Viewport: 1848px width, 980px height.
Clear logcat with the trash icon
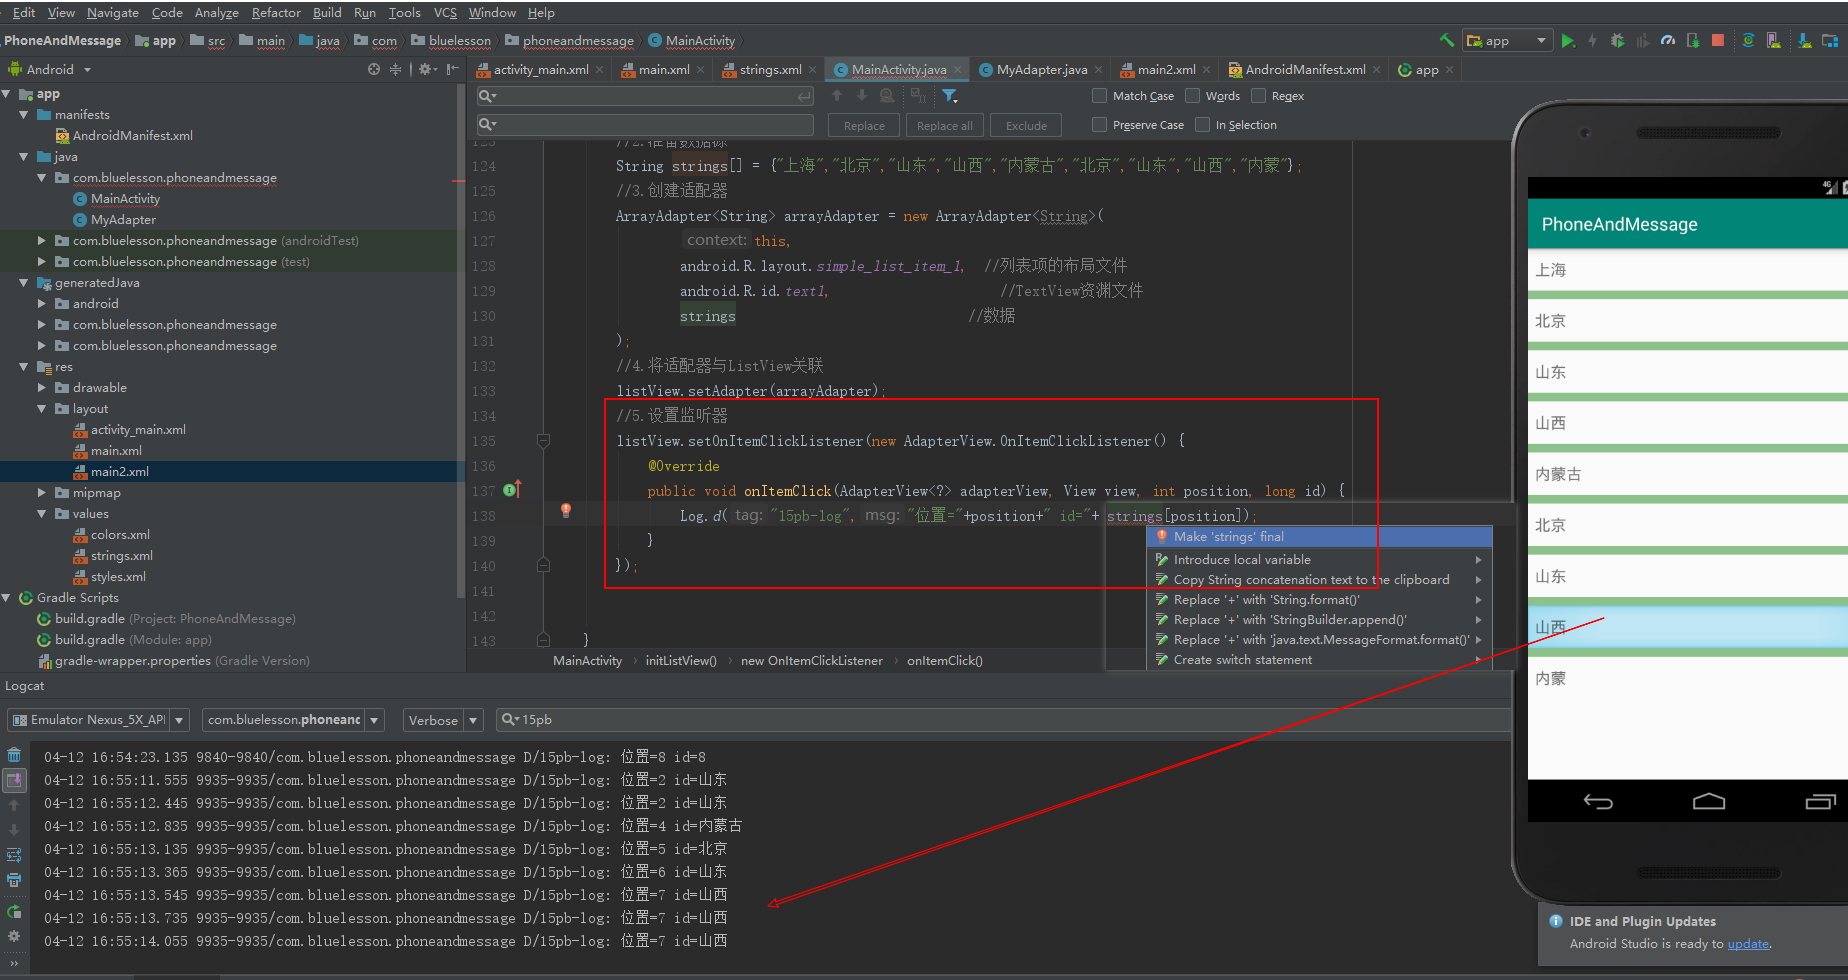coord(14,755)
